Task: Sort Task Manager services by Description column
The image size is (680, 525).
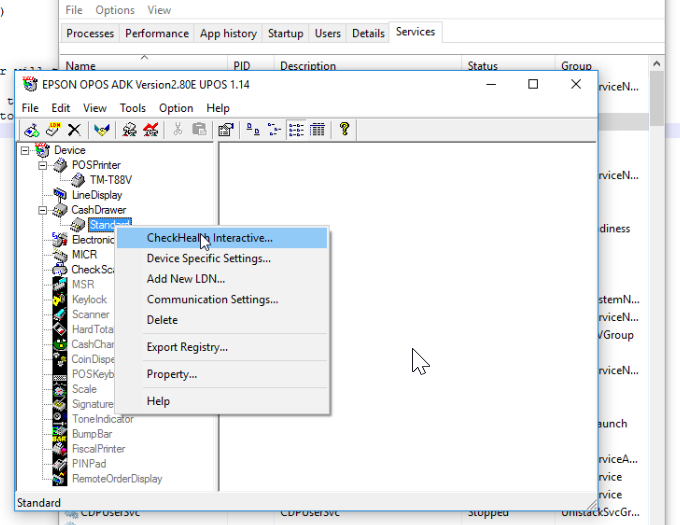Action: click(368, 65)
